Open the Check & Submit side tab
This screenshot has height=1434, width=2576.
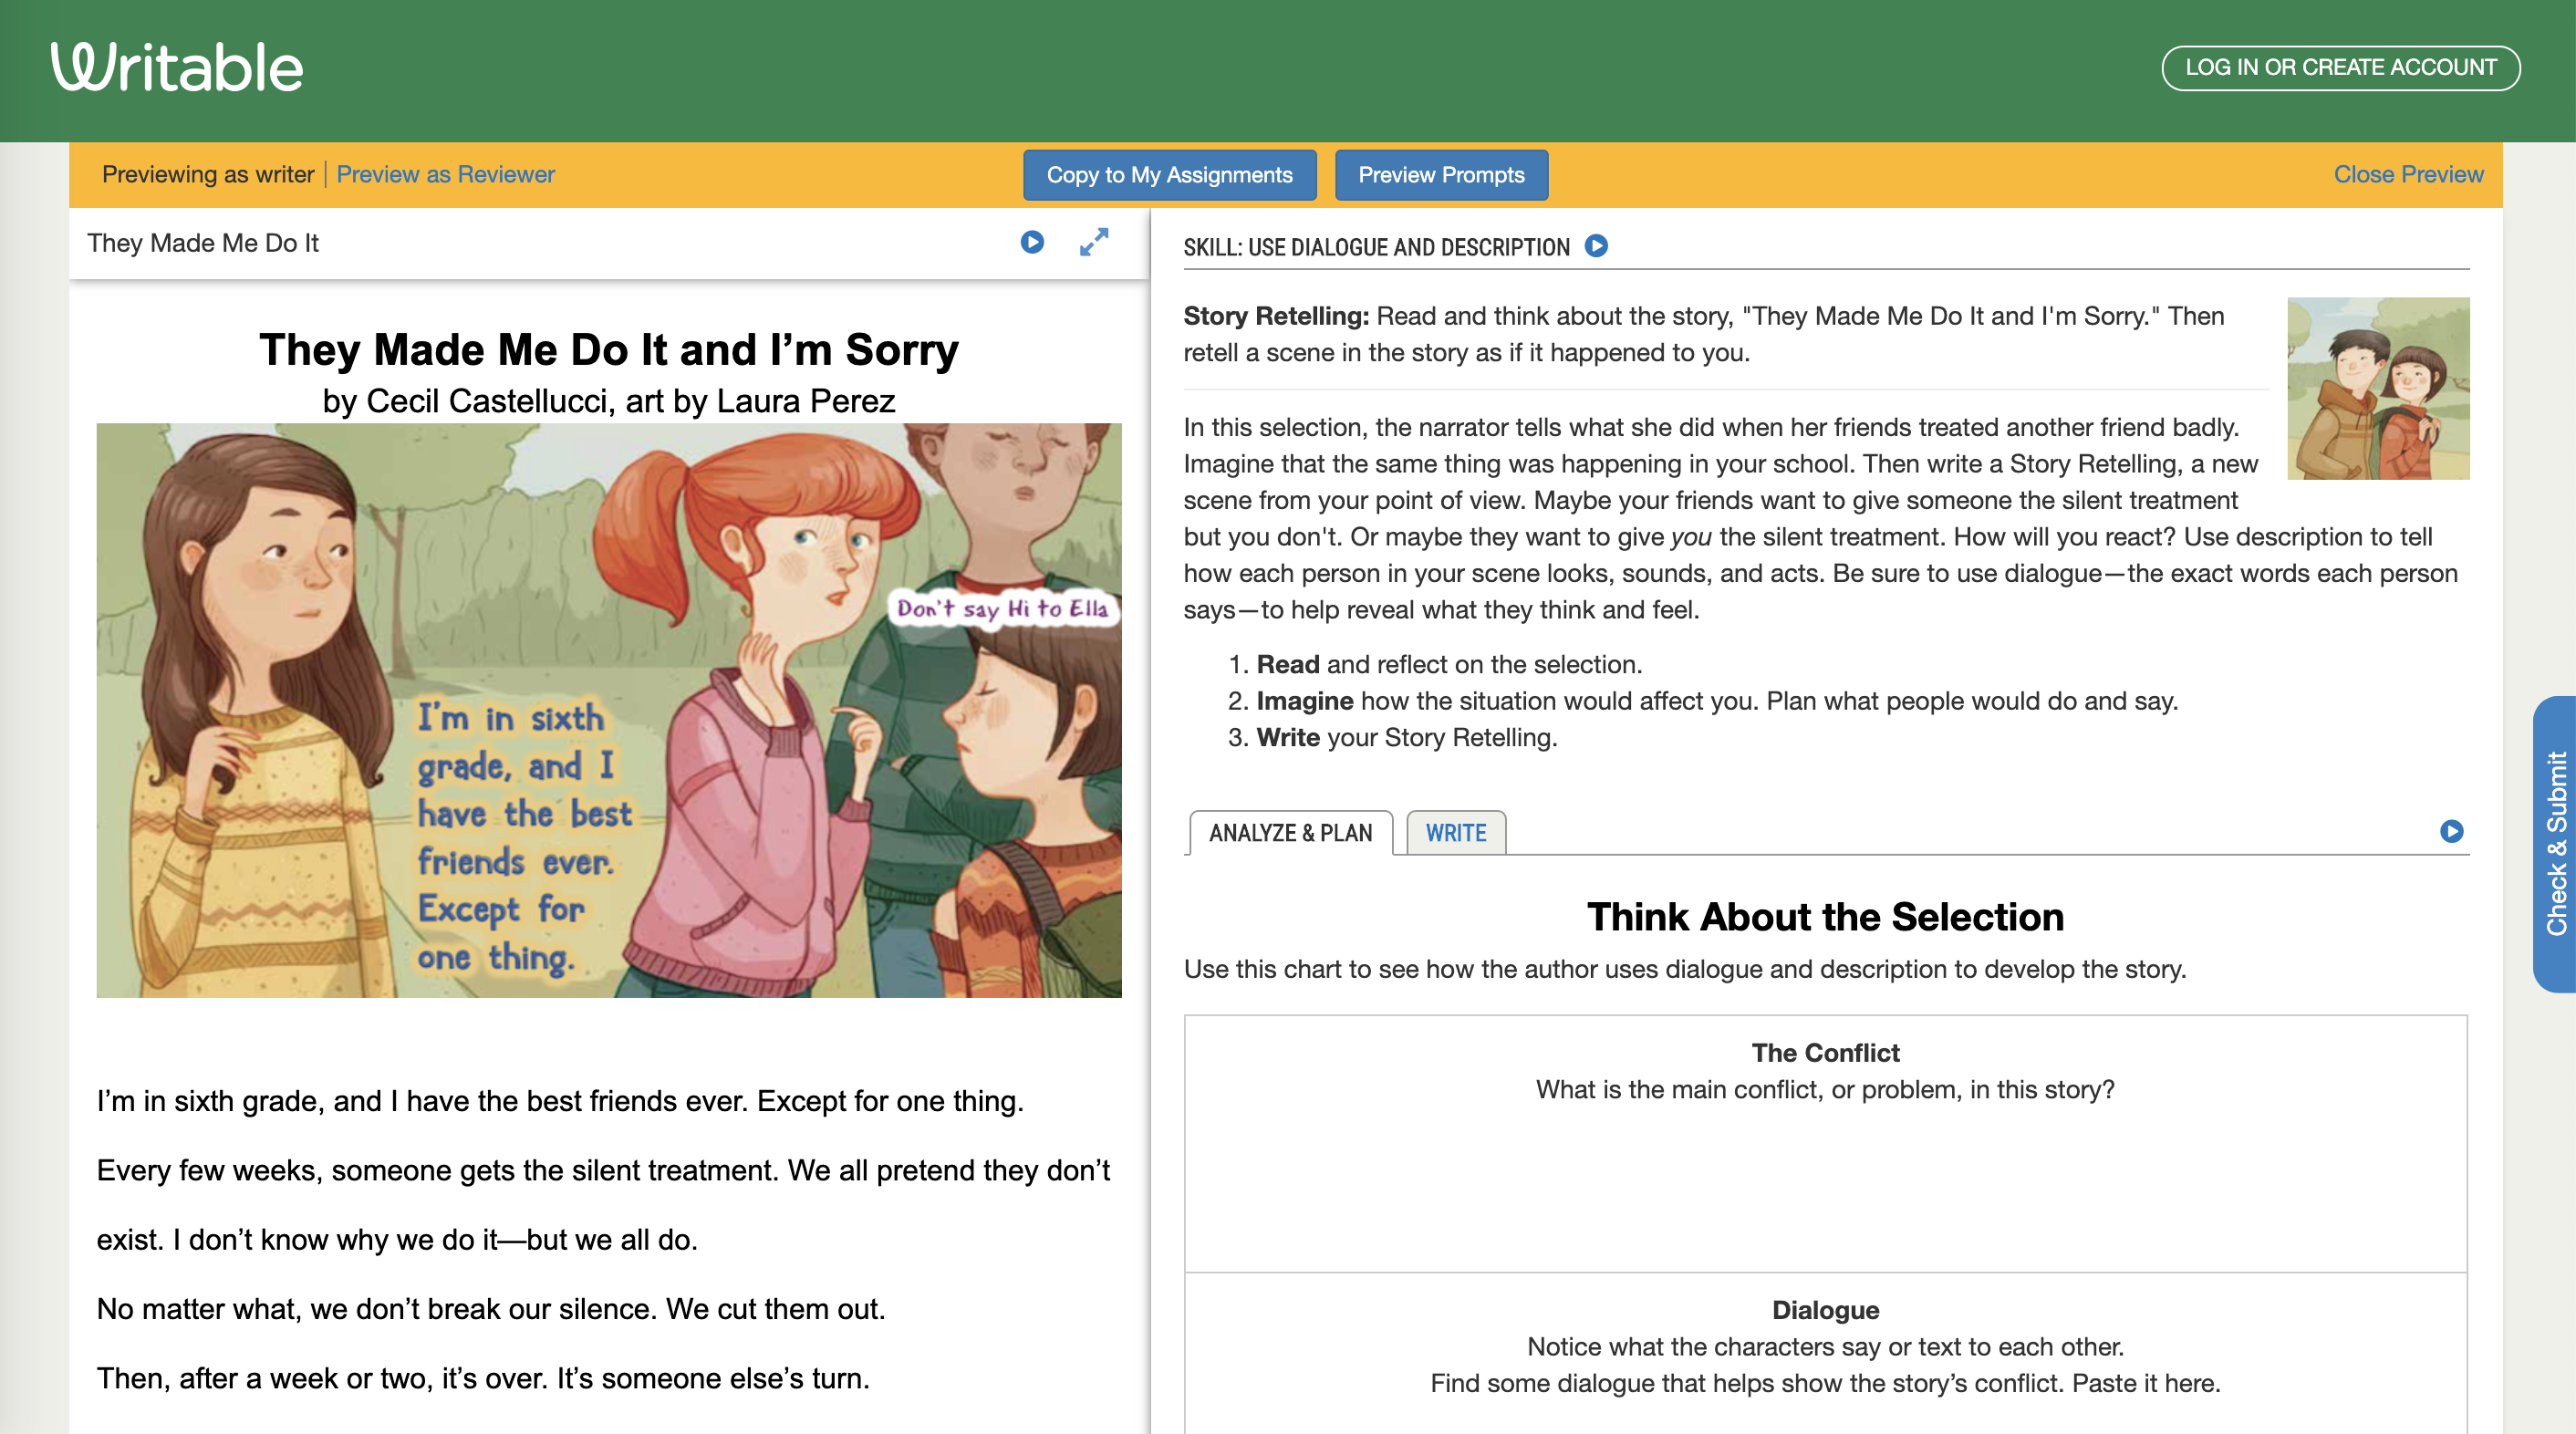2555,843
